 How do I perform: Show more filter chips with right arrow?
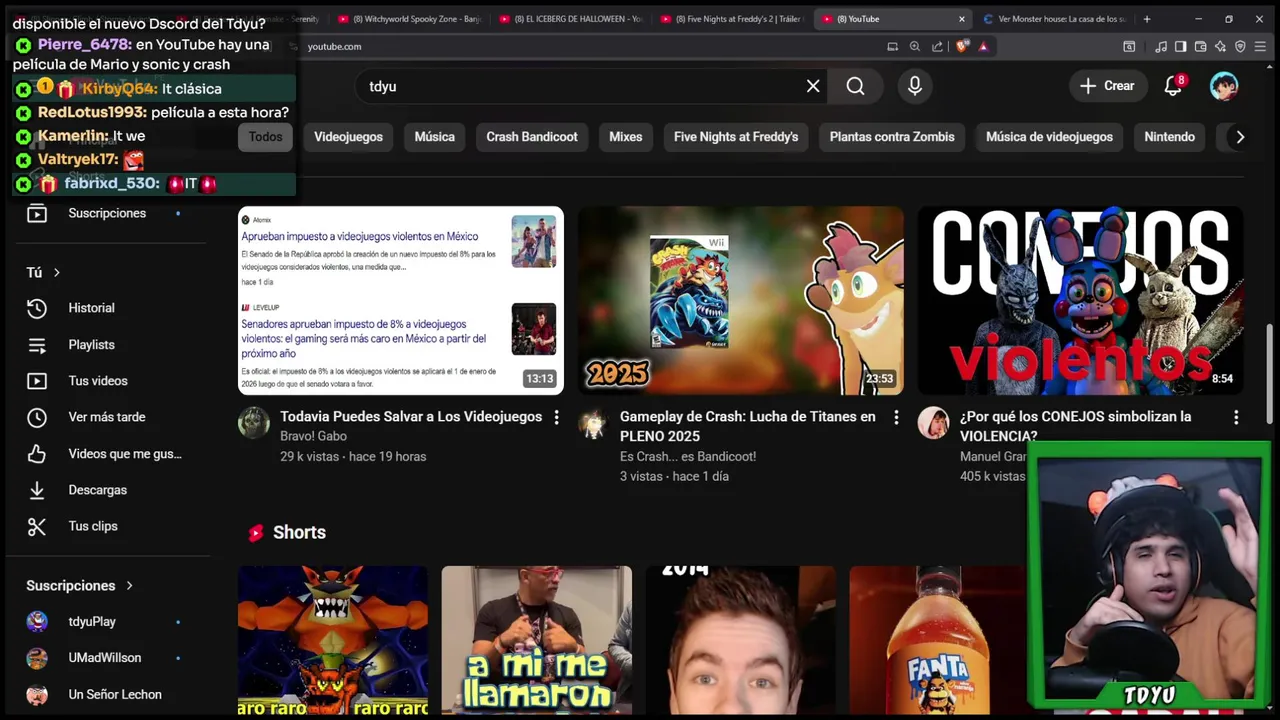coord(1240,137)
